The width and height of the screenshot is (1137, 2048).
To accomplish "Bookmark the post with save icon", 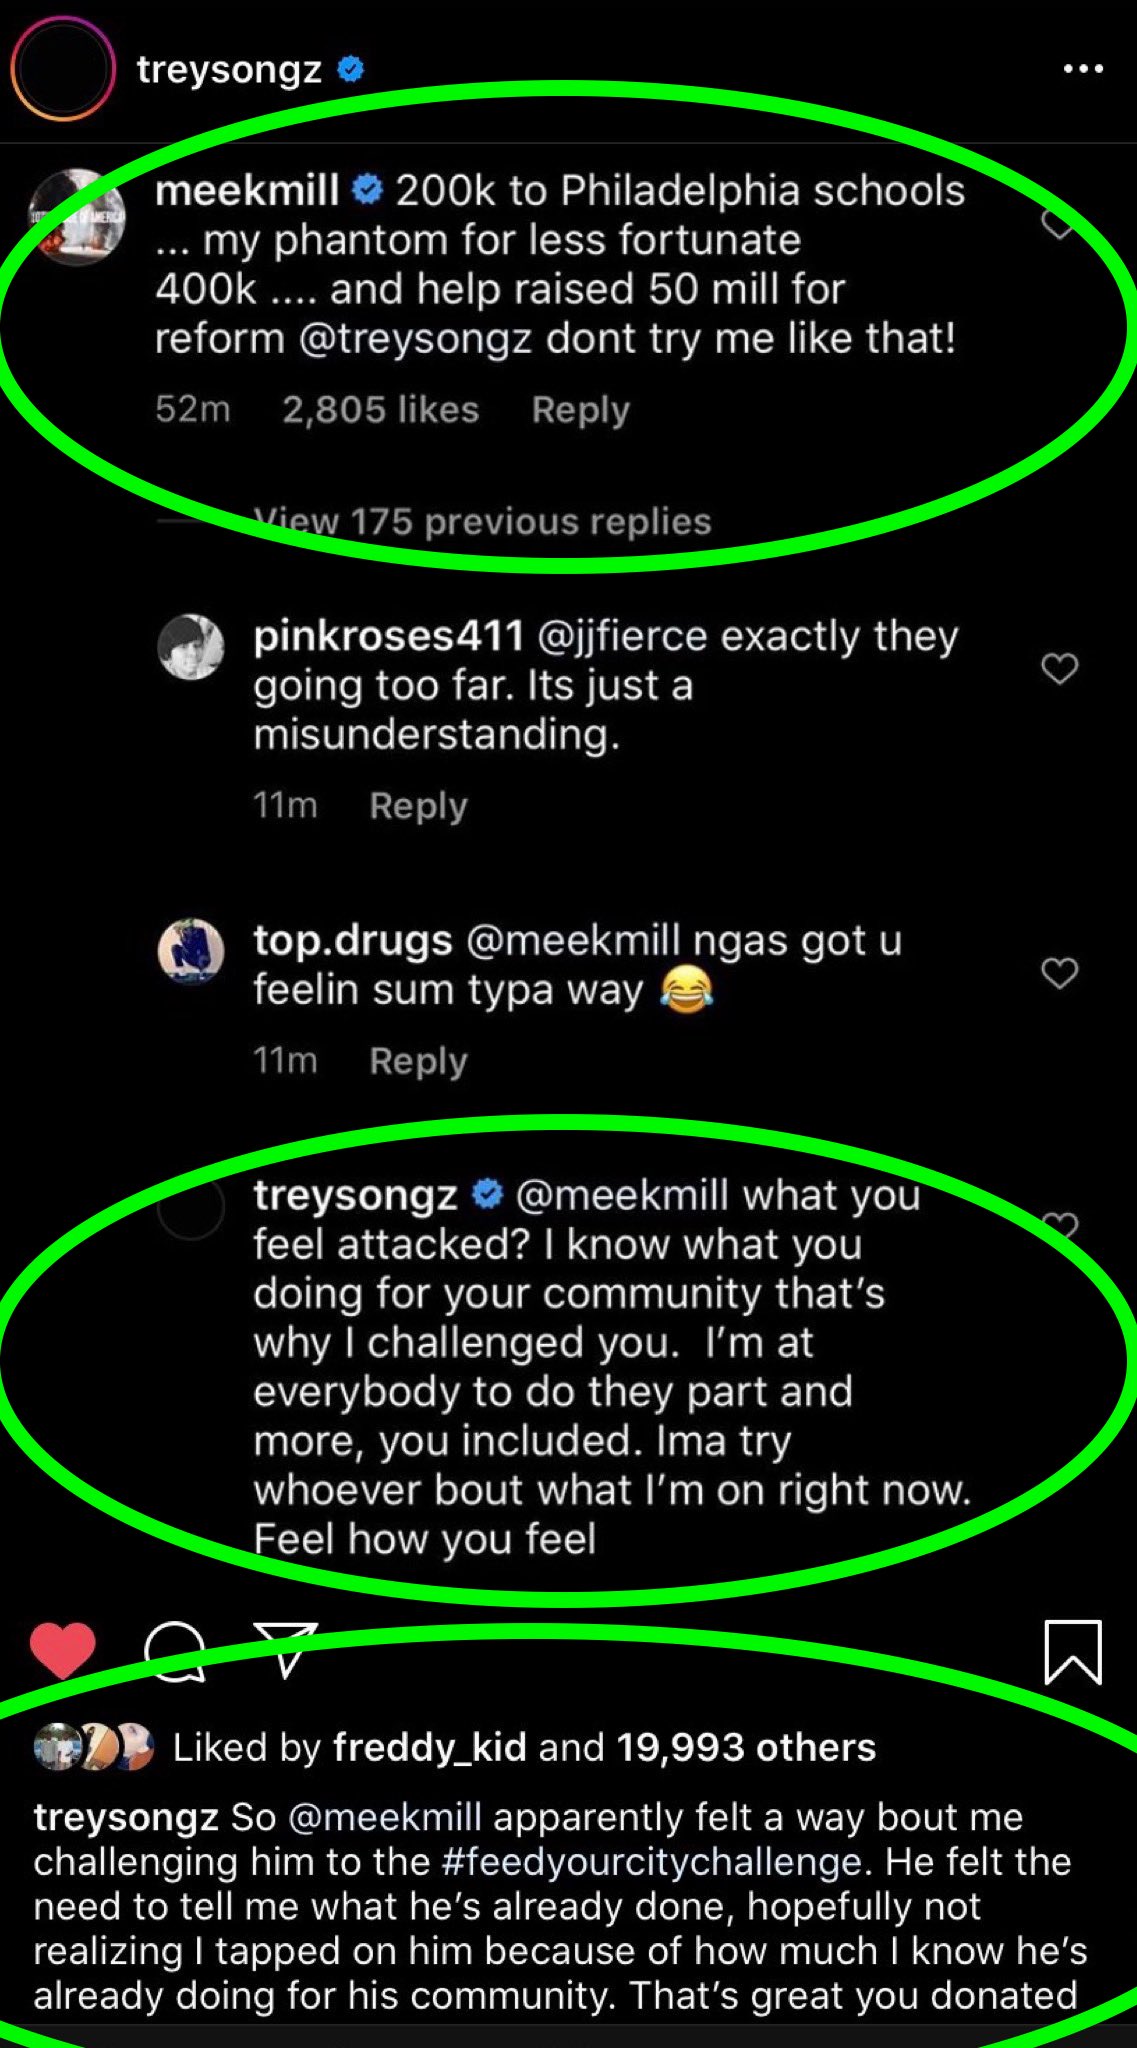I will 1073,1652.
